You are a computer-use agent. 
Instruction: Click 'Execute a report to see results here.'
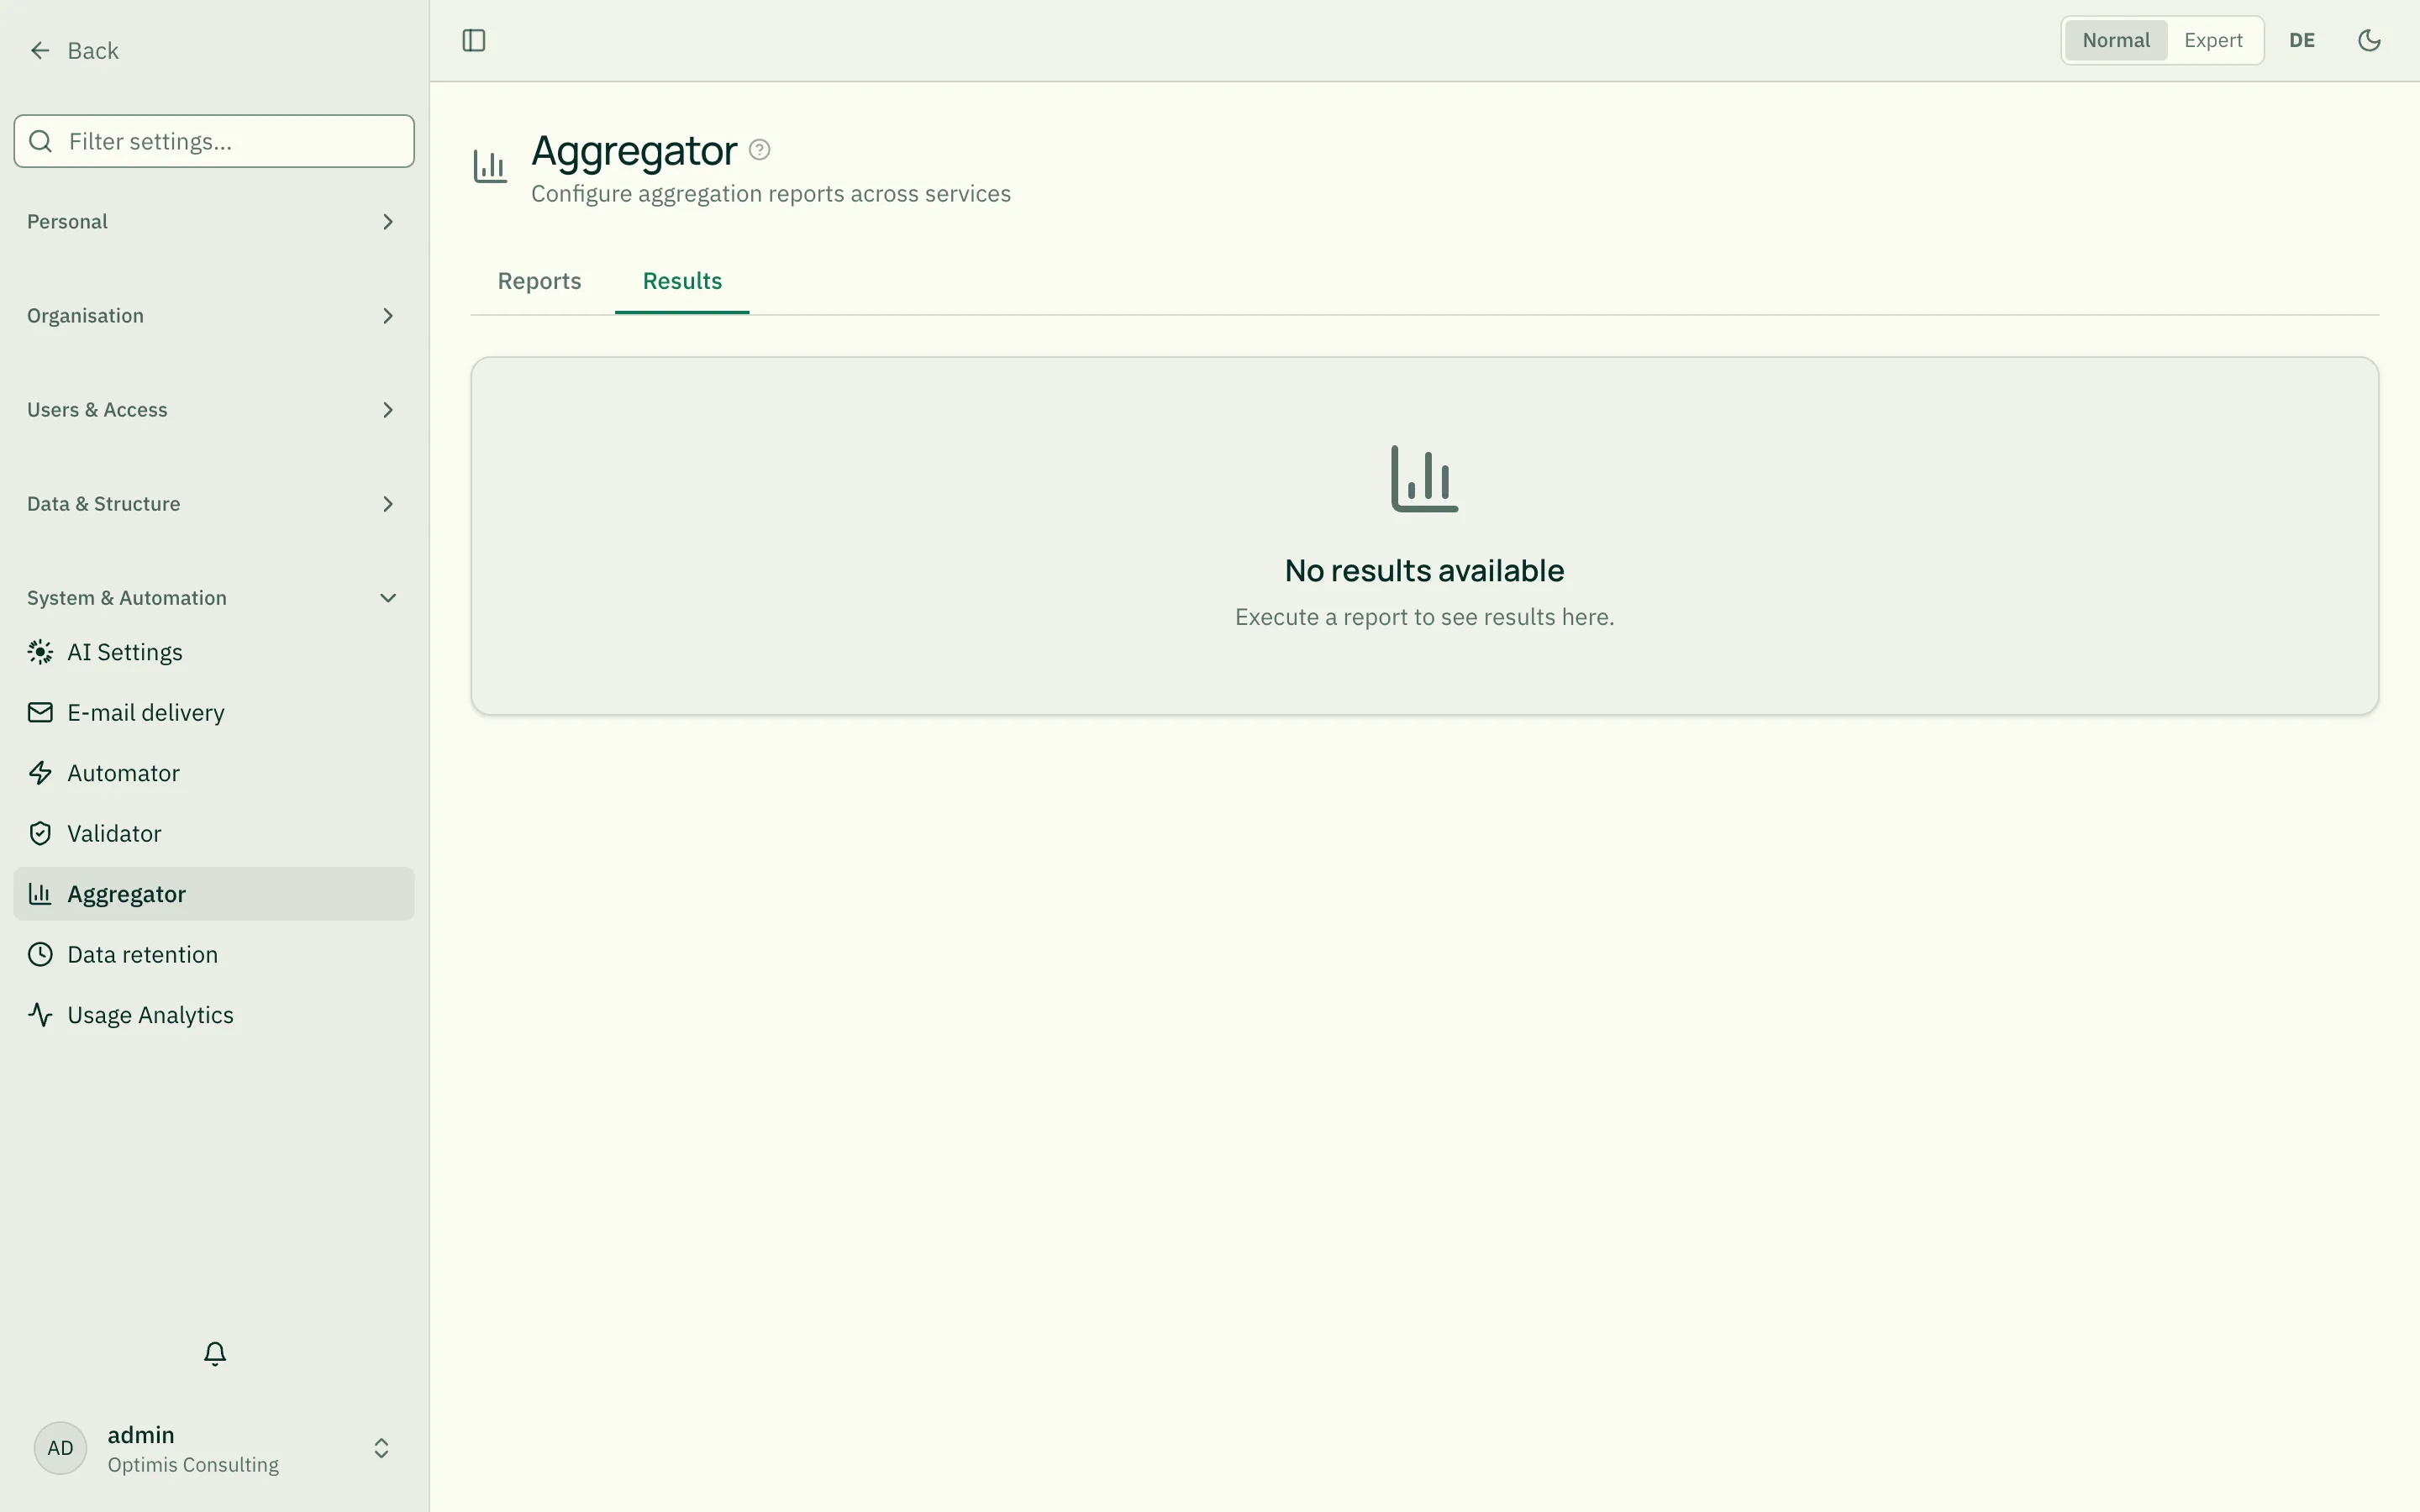click(1424, 617)
